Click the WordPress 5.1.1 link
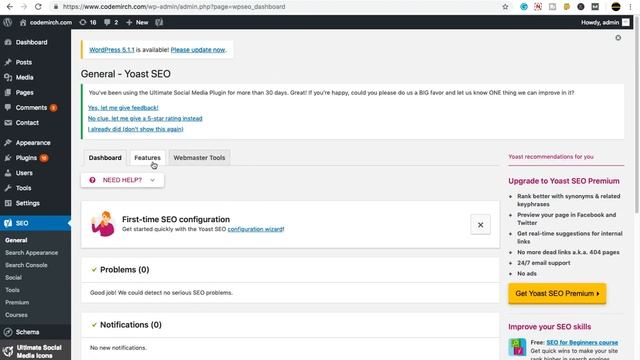The width and height of the screenshot is (640, 360). point(111,49)
